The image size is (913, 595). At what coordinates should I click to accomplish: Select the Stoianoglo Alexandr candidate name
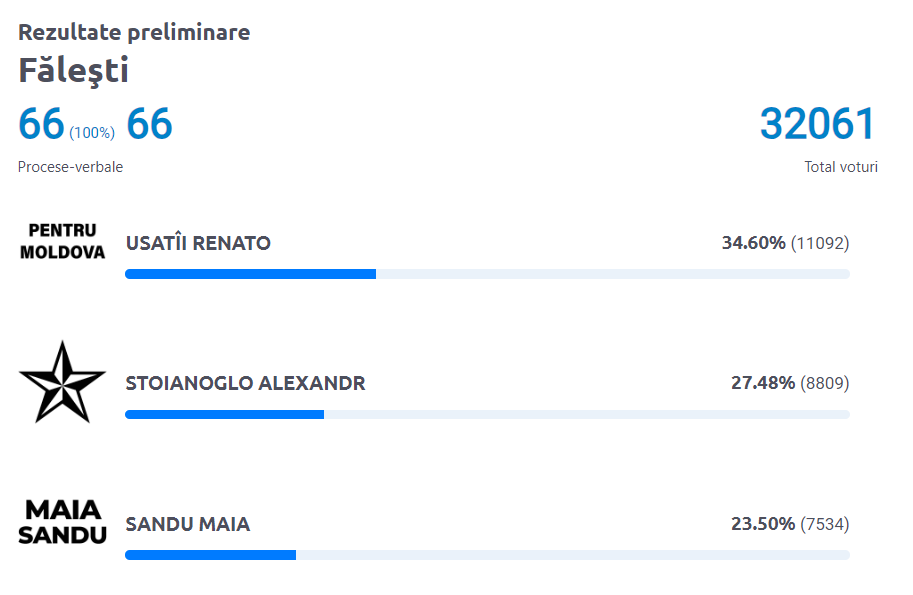pyautogui.click(x=245, y=383)
